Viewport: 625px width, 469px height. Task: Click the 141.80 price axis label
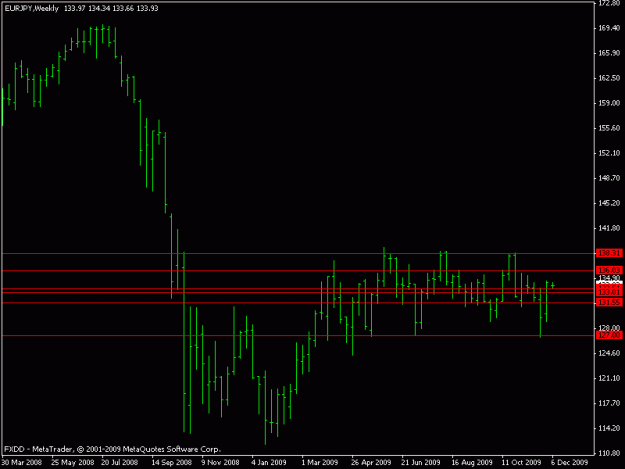(609, 228)
